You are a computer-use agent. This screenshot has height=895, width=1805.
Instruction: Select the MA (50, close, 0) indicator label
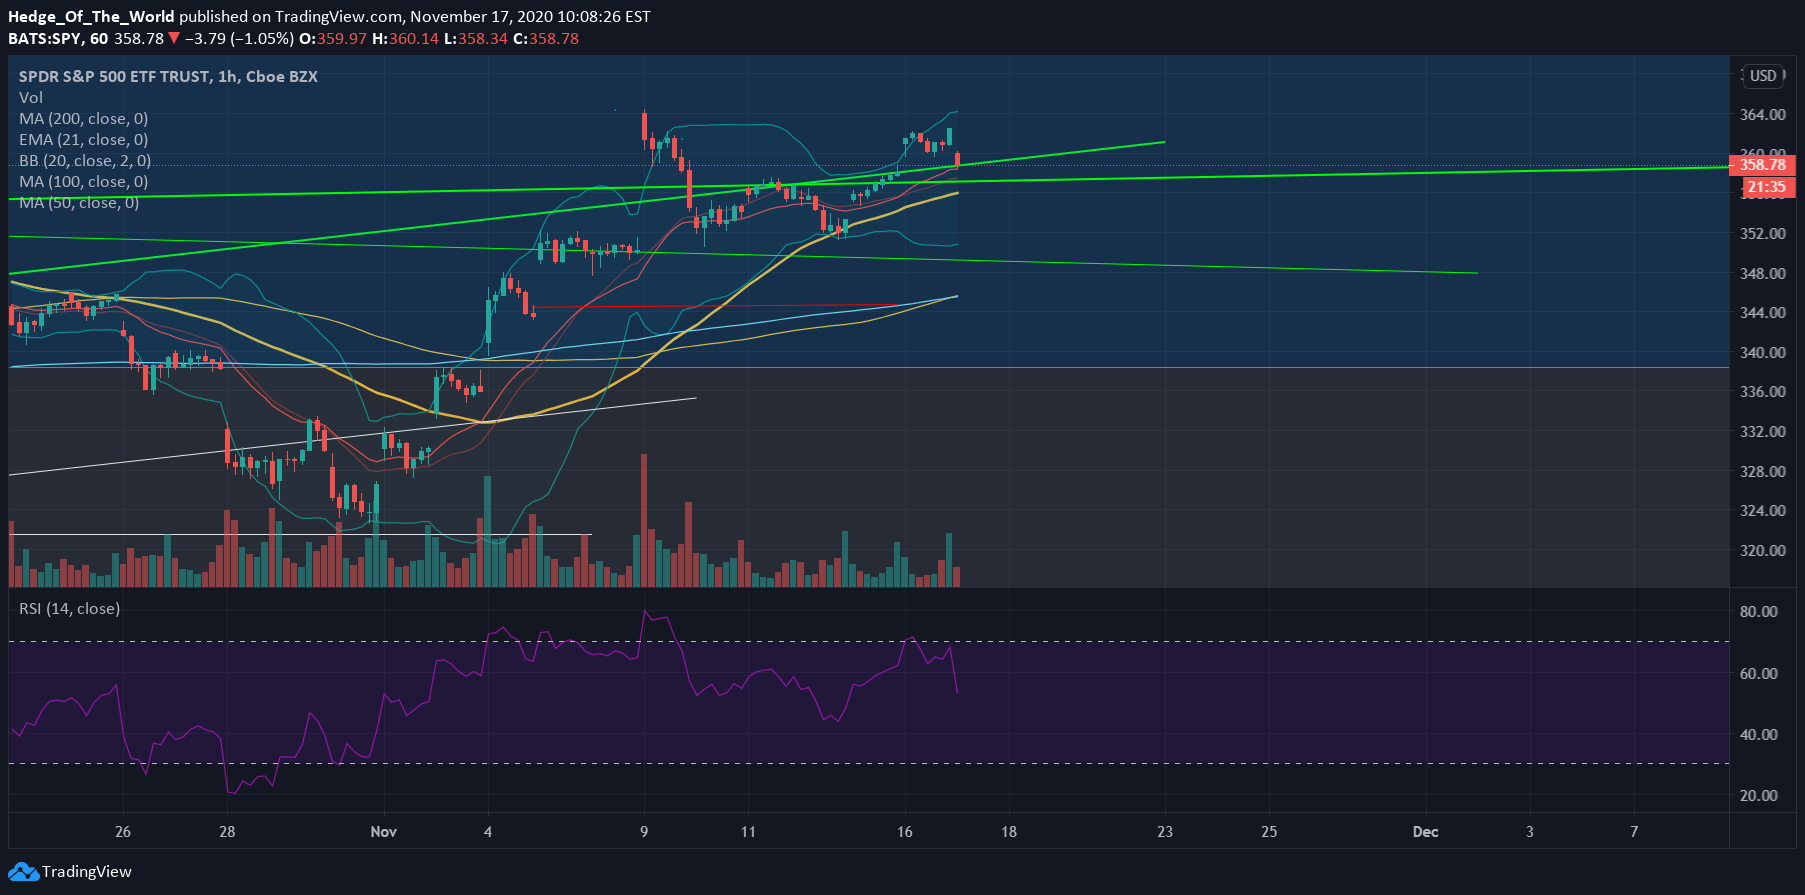coord(79,203)
